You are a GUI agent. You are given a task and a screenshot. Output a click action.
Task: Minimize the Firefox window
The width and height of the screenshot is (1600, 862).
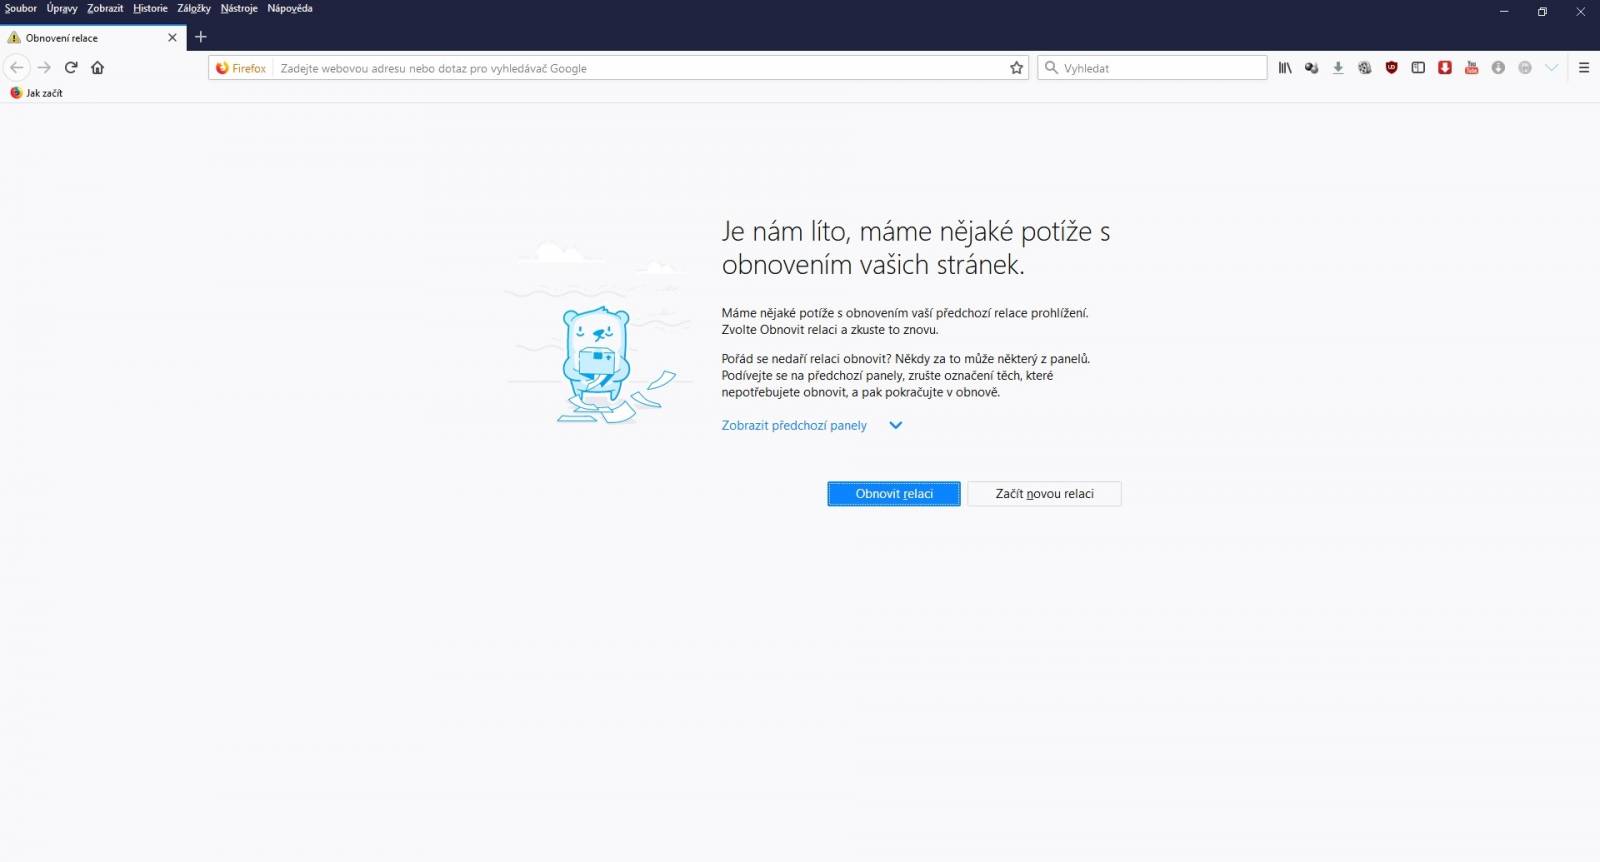1503,12
